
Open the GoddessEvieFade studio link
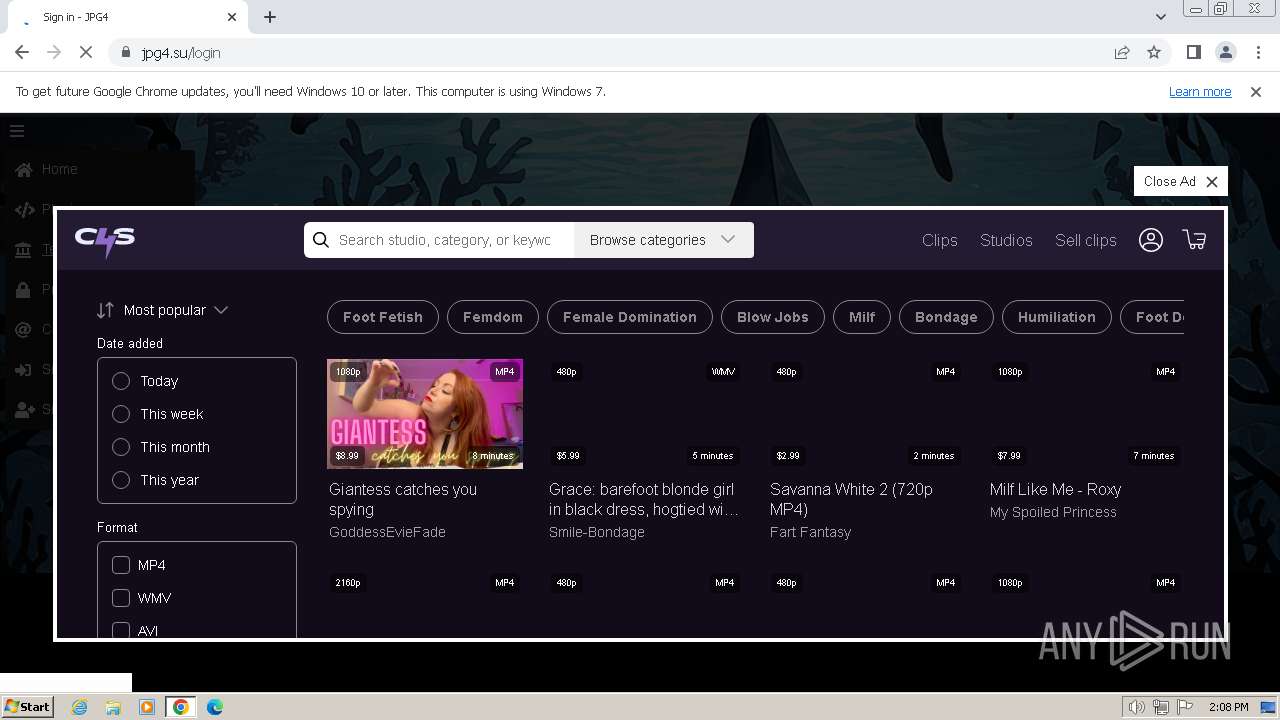click(x=387, y=532)
